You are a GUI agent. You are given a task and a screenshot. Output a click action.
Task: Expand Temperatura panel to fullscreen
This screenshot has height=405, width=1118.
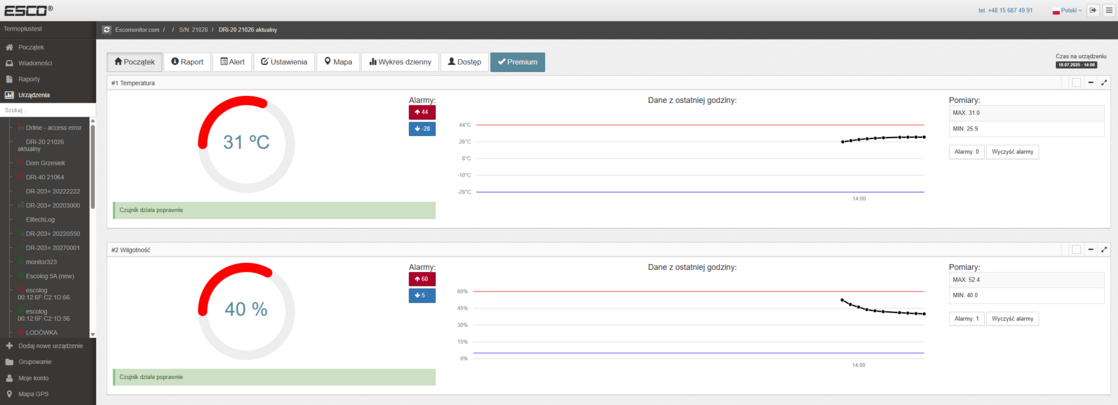[1104, 83]
